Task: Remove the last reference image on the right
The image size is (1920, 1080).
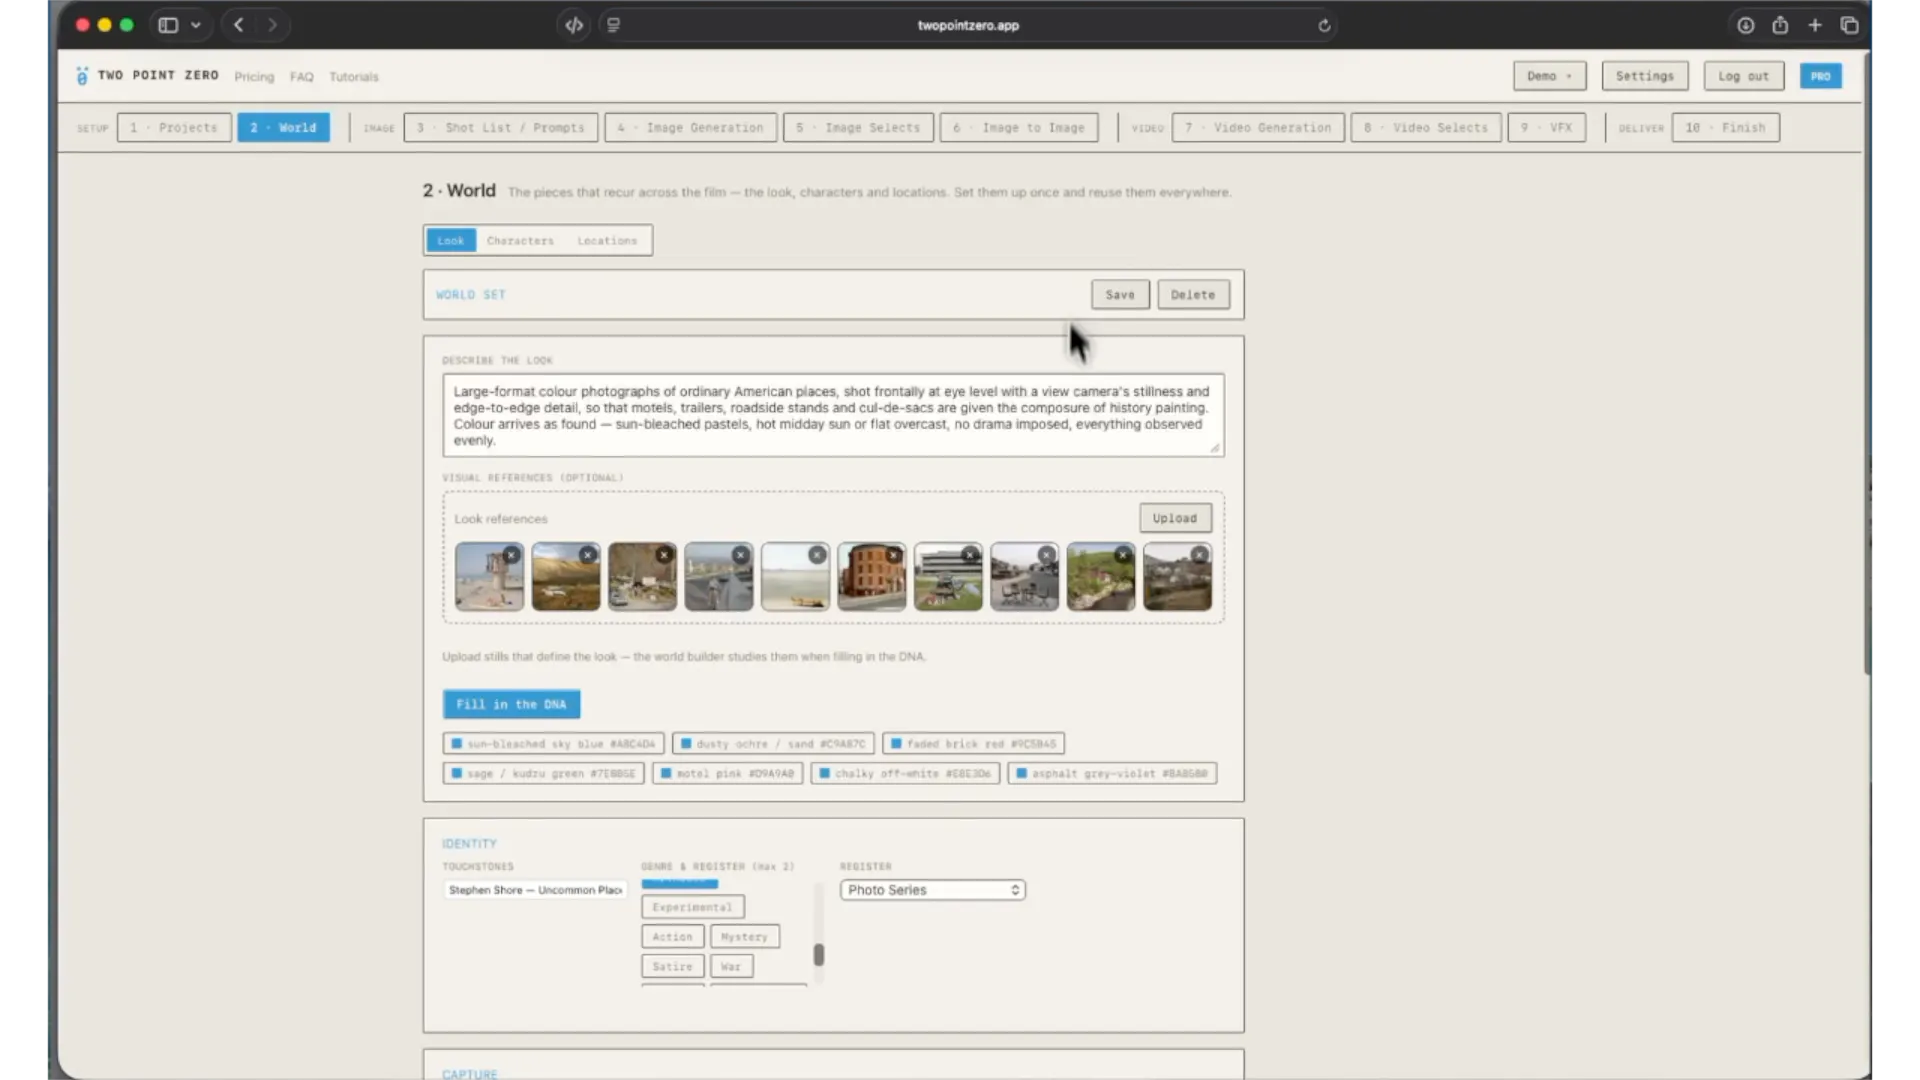Action: click(x=1199, y=555)
